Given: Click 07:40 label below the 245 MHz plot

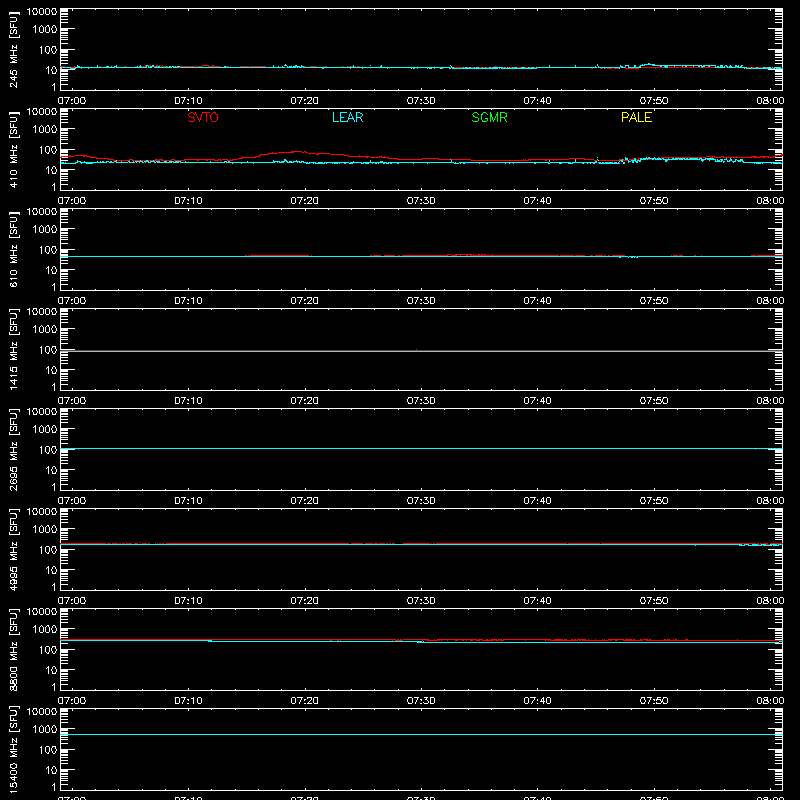Looking at the screenshot, I should coord(537,101).
